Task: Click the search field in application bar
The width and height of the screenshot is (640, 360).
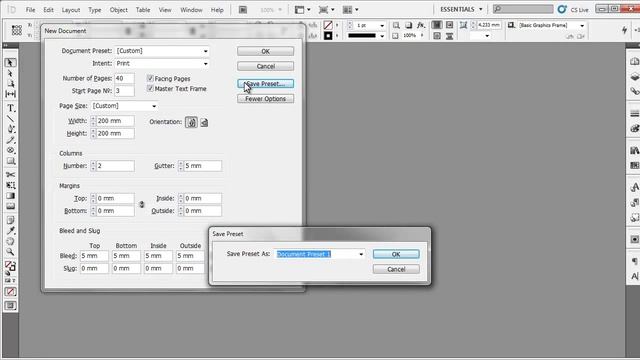Action: 523,9
